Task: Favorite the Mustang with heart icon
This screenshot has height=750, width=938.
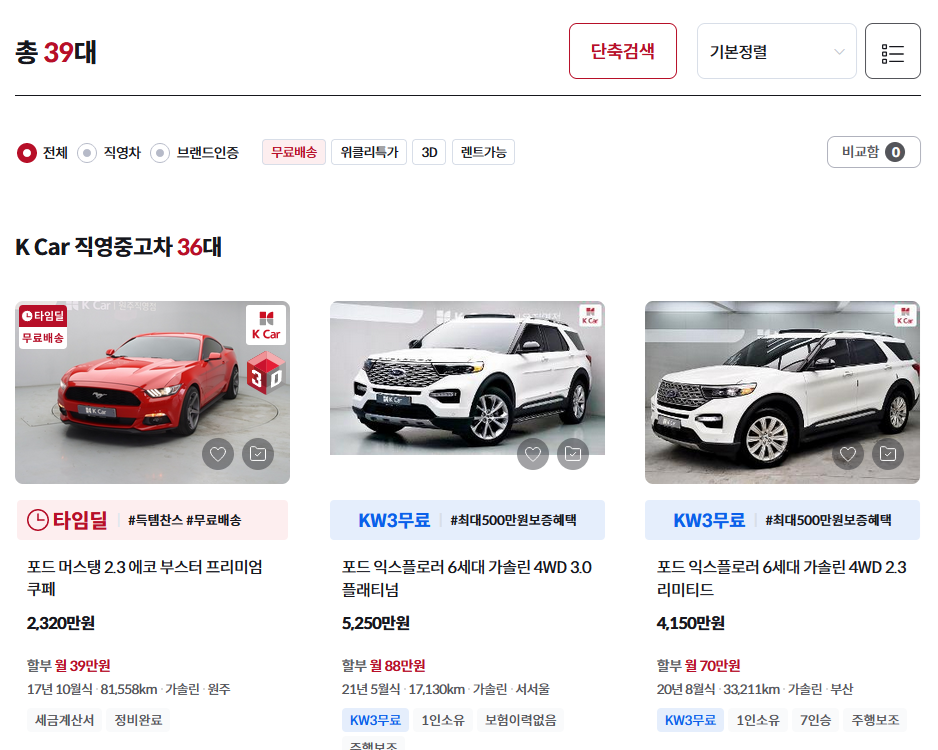Action: pos(218,454)
